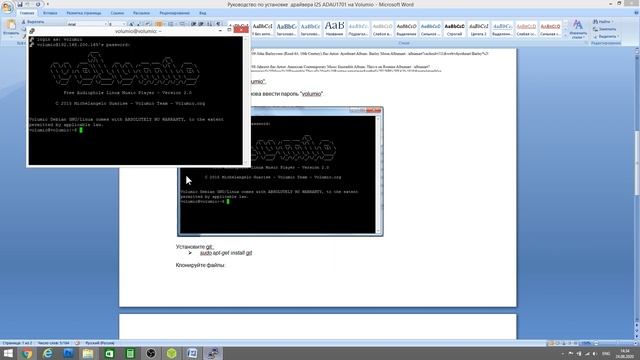
Task: Open OBS Studio from the taskbar
Action: click(151, 353)
